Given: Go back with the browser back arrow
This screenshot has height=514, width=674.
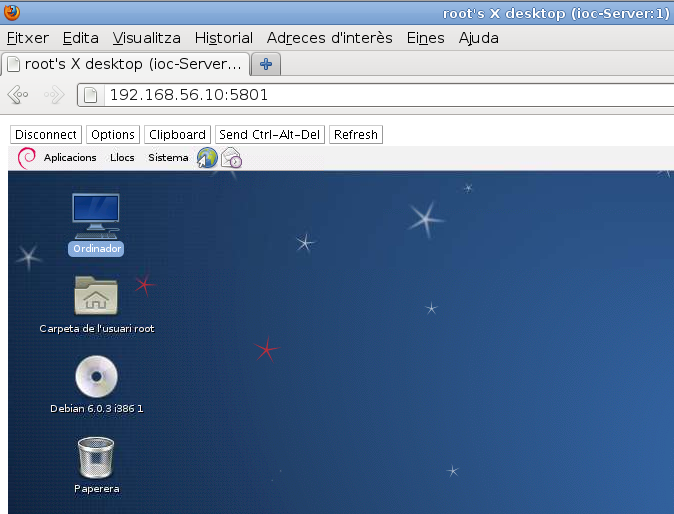Looking at the screenshot, I should tap(19, 96).
